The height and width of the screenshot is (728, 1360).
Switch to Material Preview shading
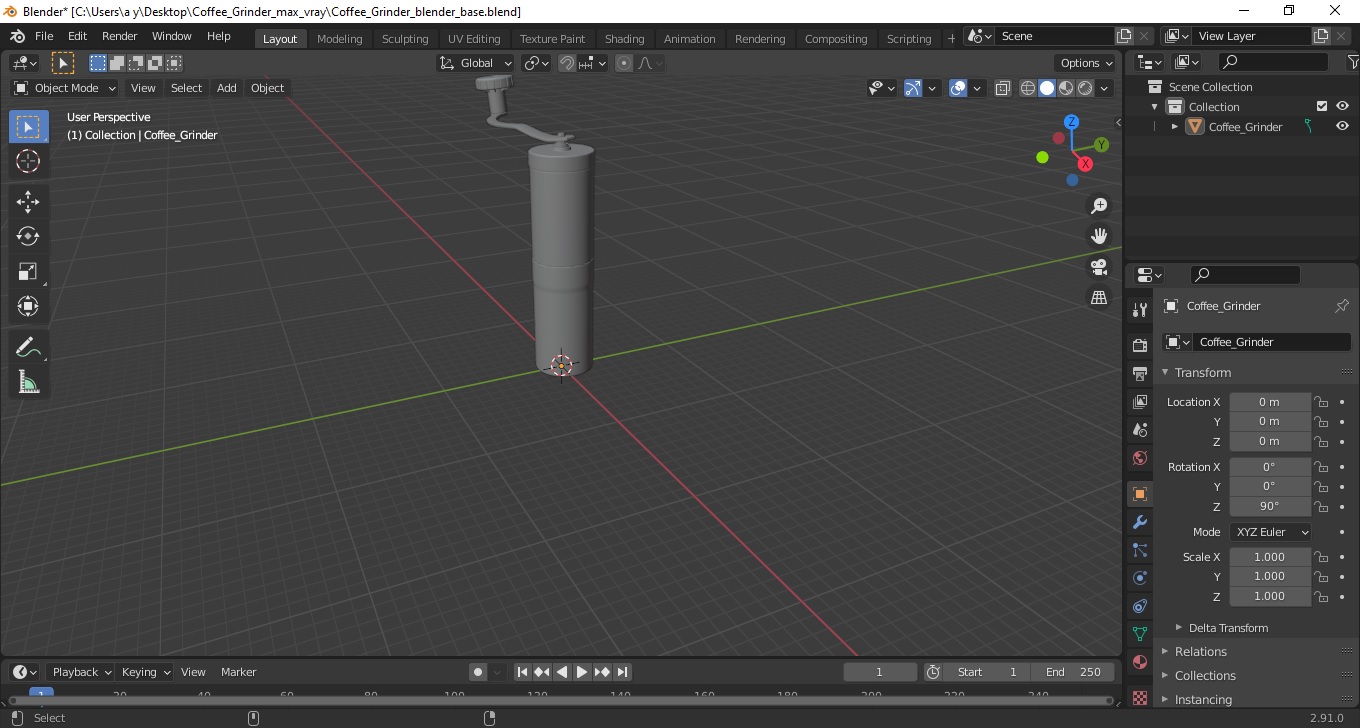click(x=1066, y=88)
